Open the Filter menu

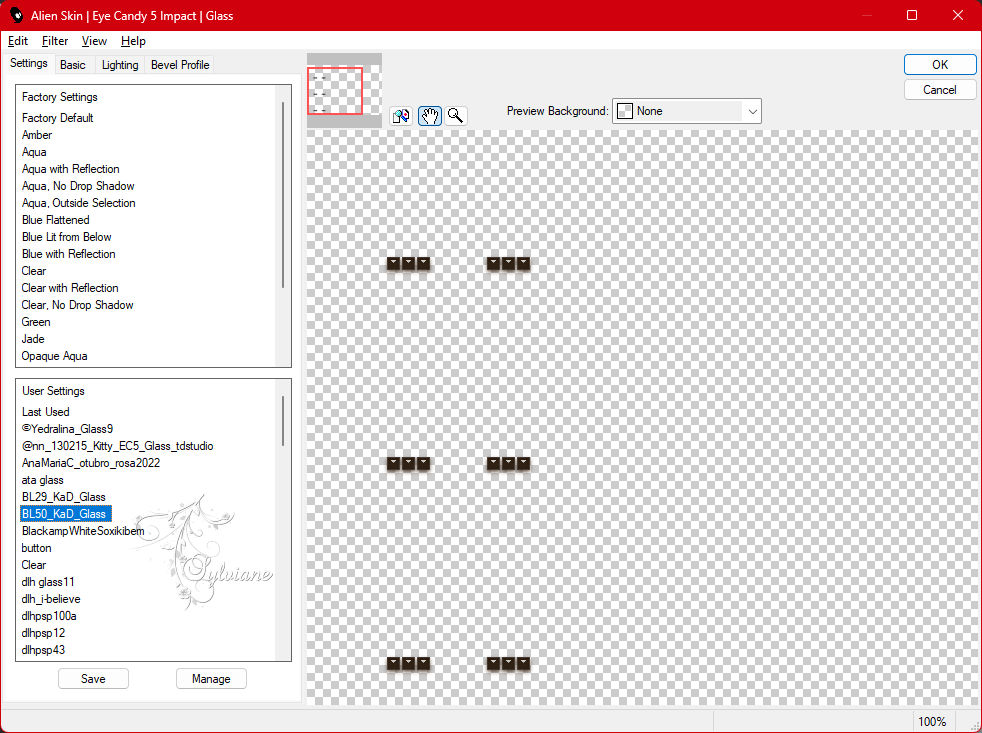click(55, 41)
